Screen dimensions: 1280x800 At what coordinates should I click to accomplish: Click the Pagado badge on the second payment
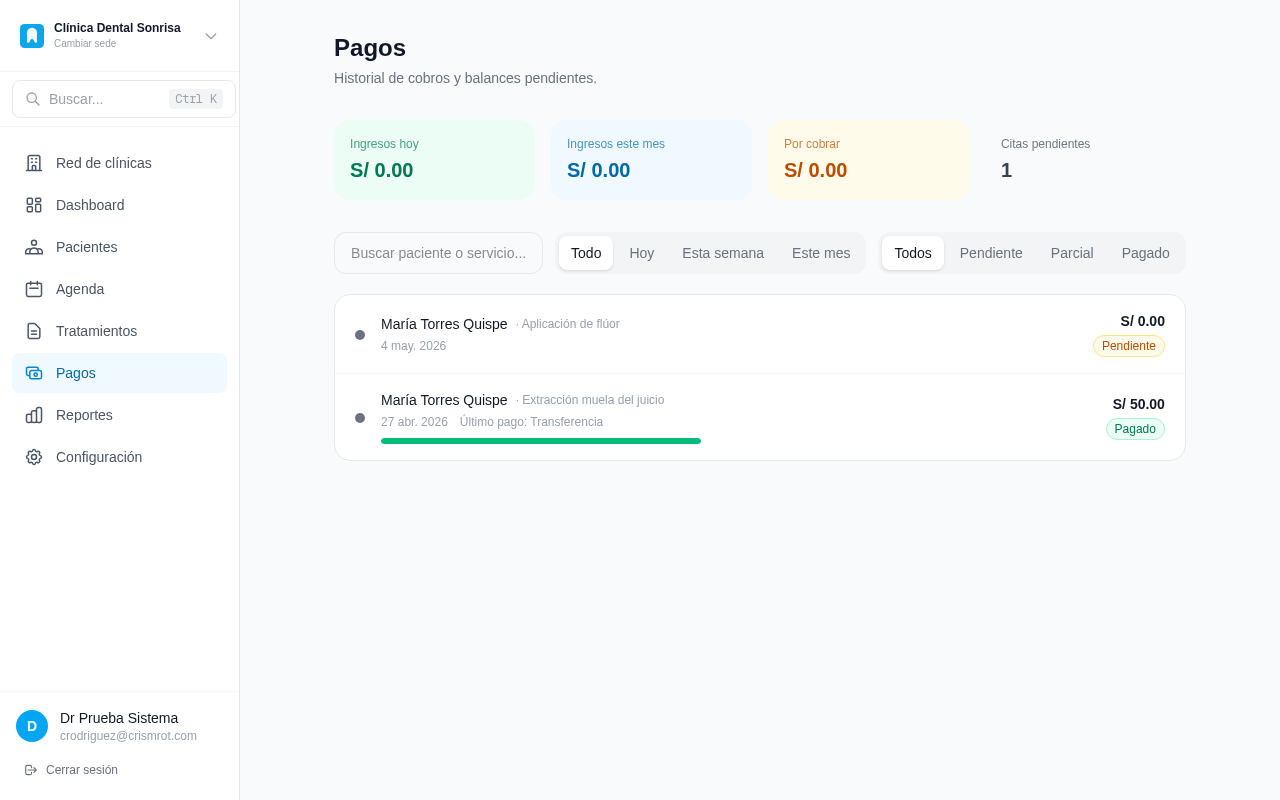click(1135, 429)
